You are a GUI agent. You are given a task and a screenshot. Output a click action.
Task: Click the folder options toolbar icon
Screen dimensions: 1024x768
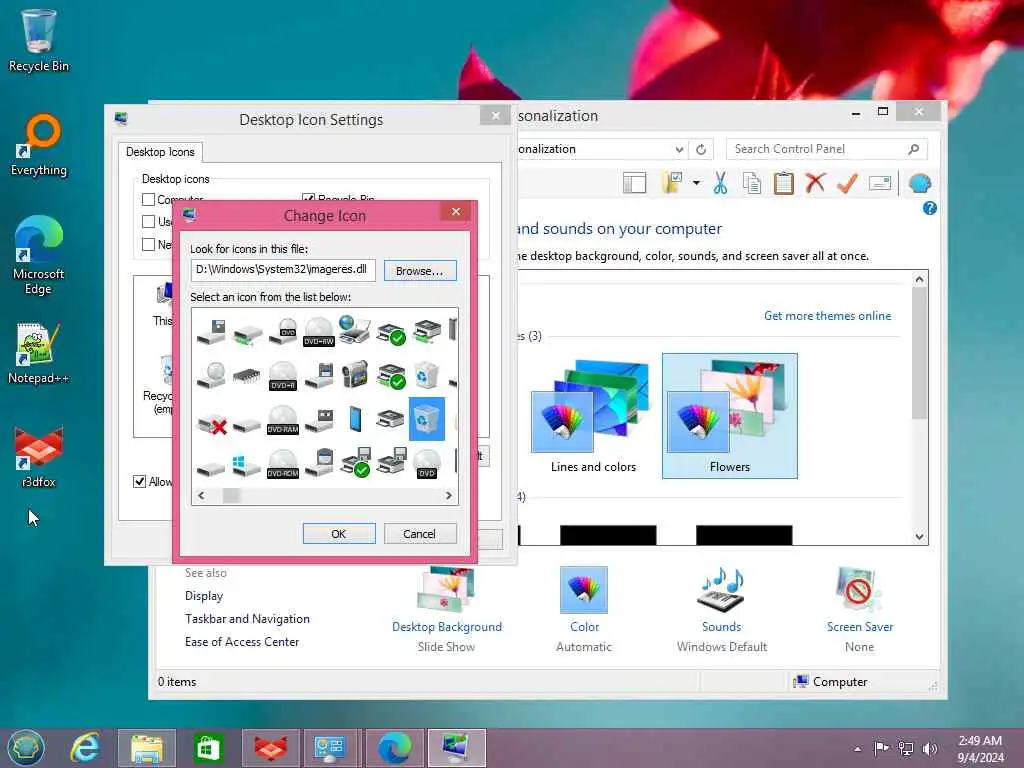(x=672, y=183)
